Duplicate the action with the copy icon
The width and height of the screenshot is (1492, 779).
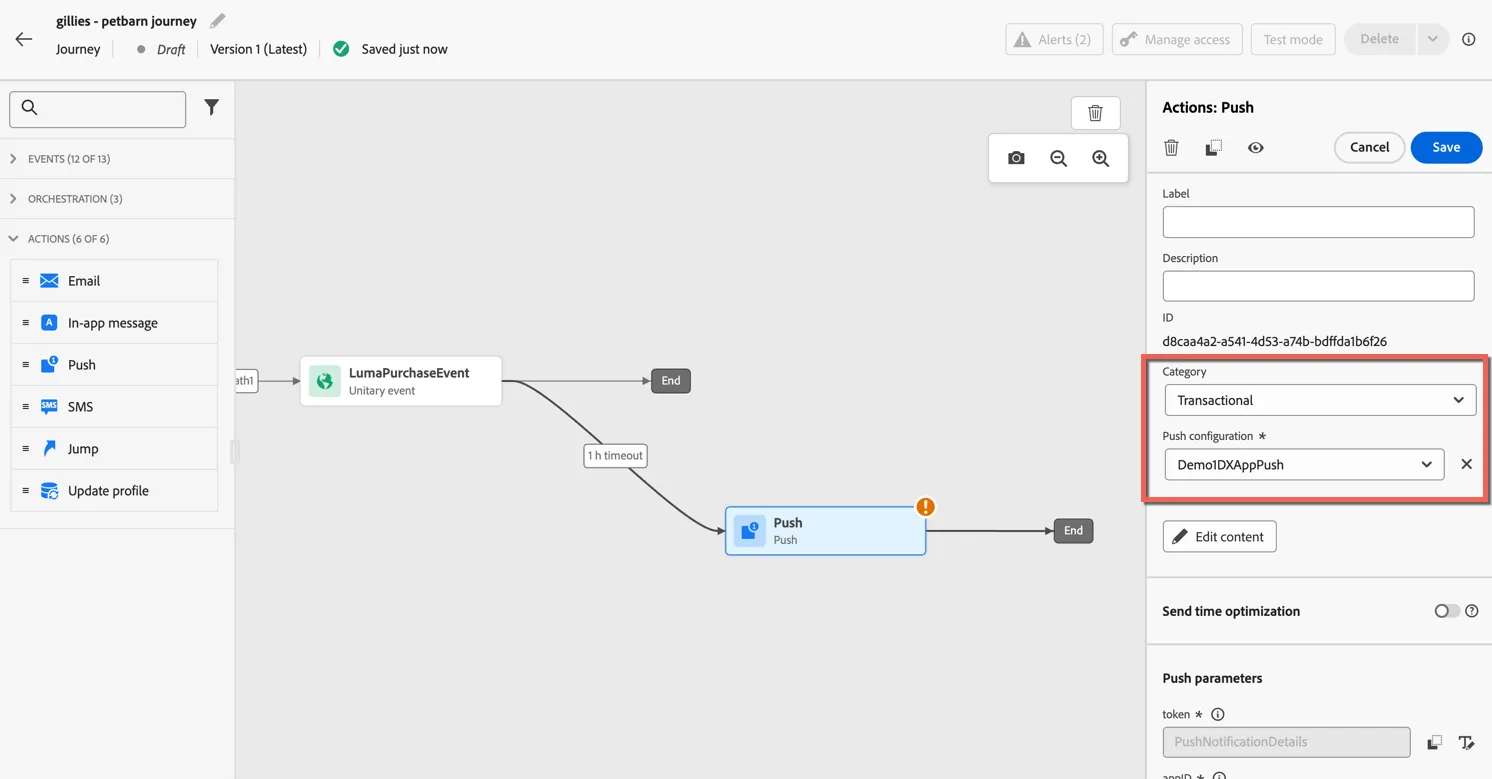1213,148
